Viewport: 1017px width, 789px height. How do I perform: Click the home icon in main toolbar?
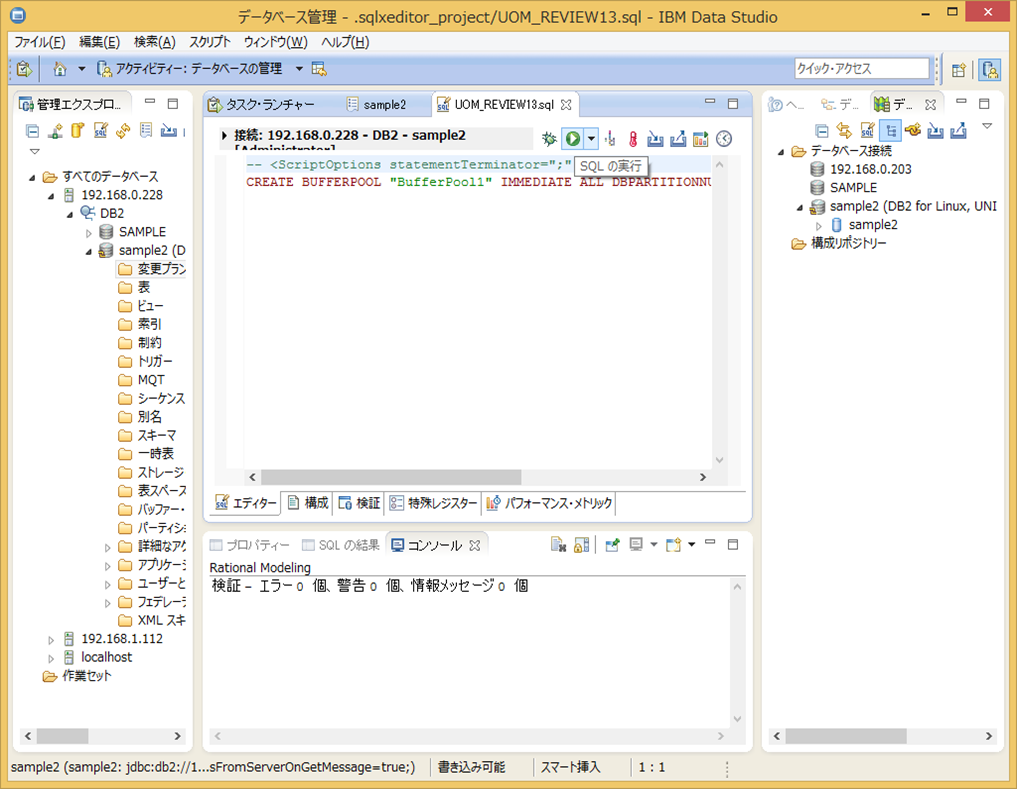(60, 69)
